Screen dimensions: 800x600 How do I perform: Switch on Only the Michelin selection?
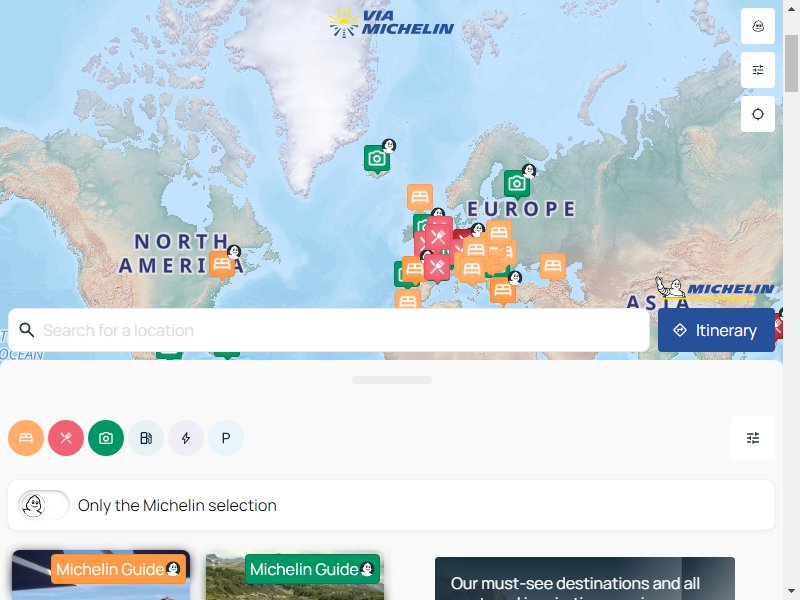click(44, 505)
